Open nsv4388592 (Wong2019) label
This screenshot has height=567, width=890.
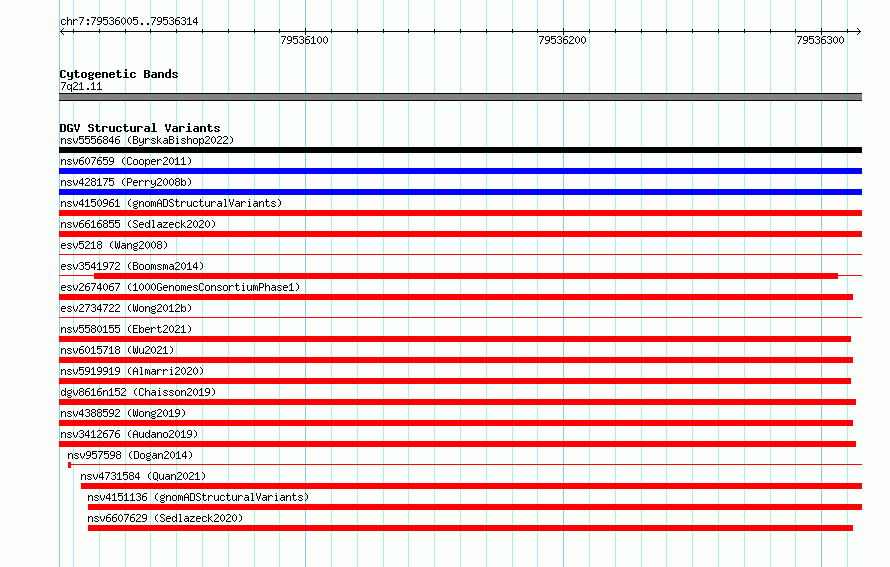[x=123, y=413]
